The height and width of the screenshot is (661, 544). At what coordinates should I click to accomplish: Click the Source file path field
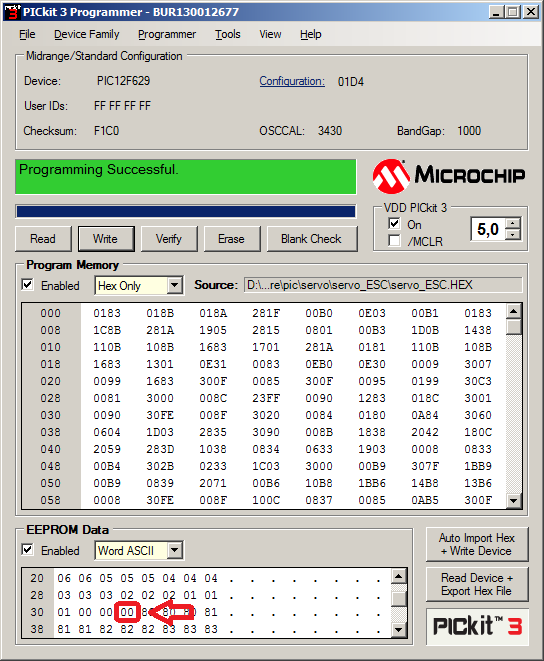[383, 285]
